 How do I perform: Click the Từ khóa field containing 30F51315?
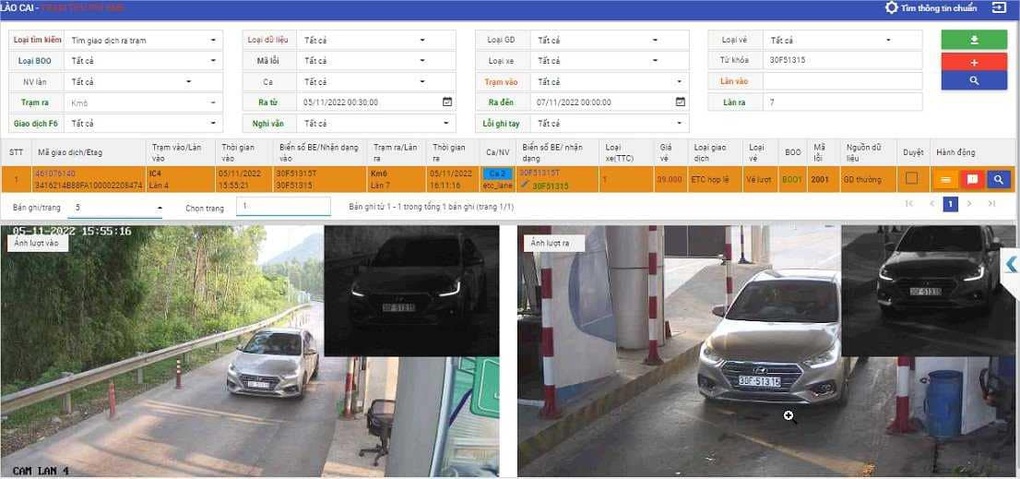[842, 60]
